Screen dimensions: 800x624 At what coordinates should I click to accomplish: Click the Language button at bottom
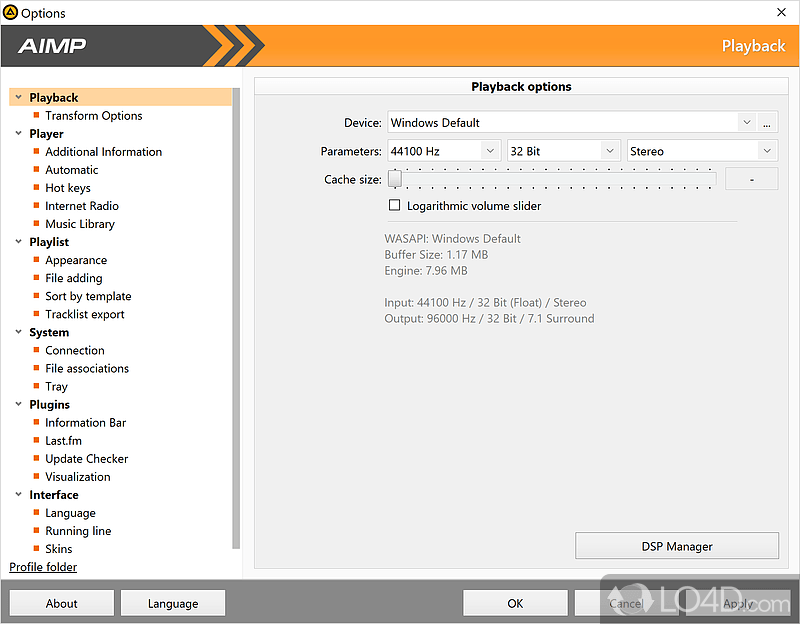pyautogui.click(x=173, y=603)
